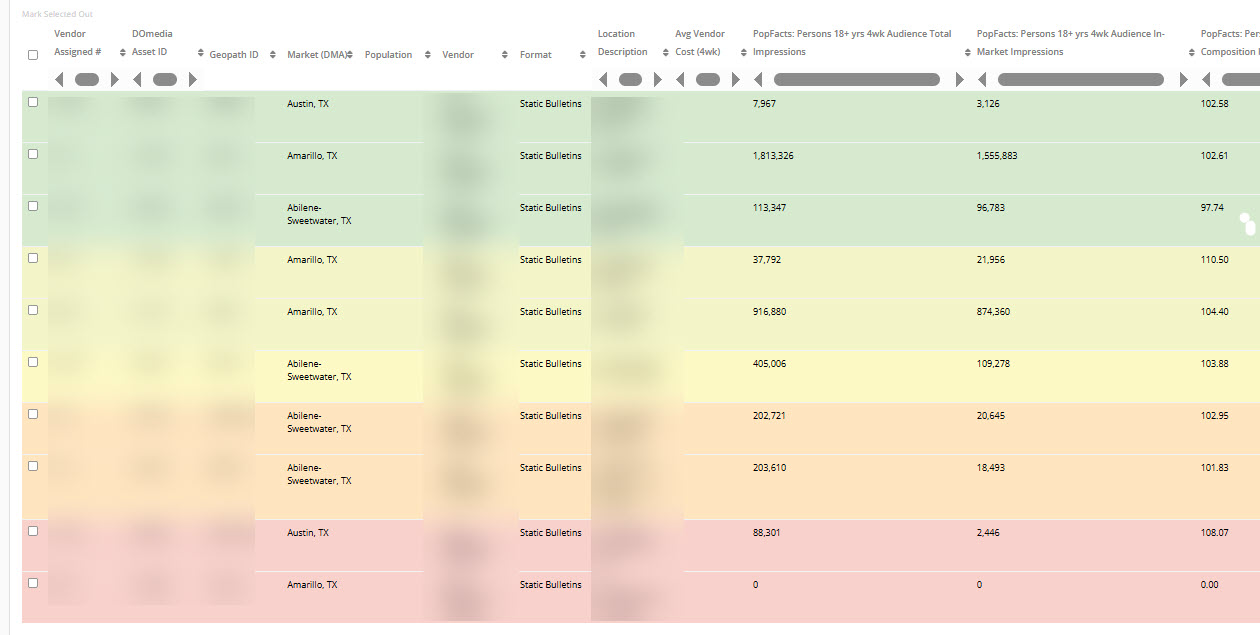The image size is (1260, 635).
Task: Click left arrow under DOmedia Asset ID
Action: 137,79
